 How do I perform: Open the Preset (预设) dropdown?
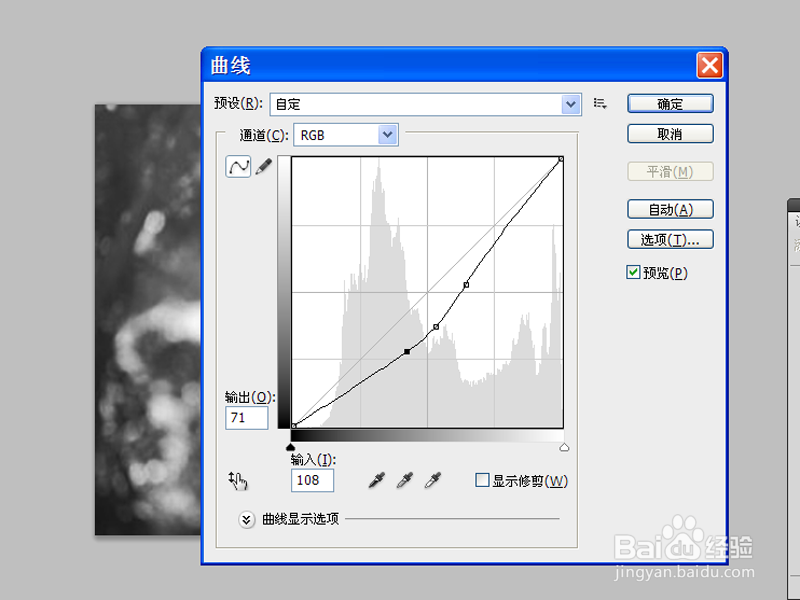[426, 105]
